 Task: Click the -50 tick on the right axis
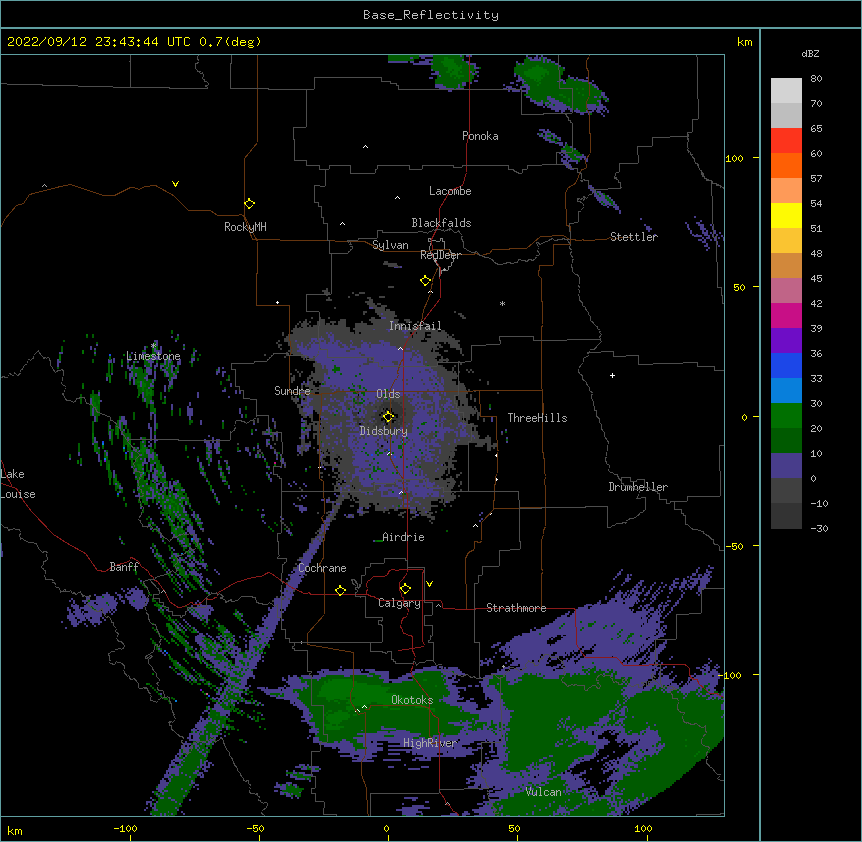pyautogui.click(x=734, y=546)
